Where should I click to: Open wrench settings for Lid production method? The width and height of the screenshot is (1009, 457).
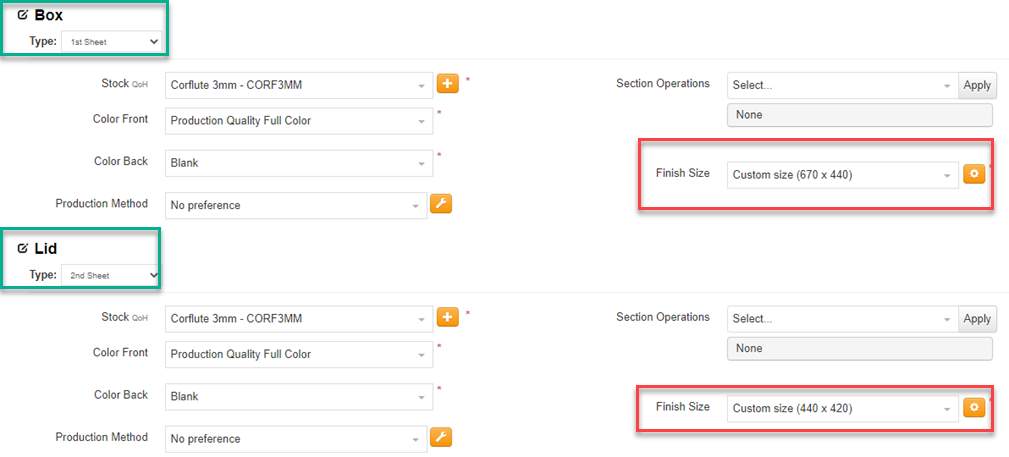[440, 437]
